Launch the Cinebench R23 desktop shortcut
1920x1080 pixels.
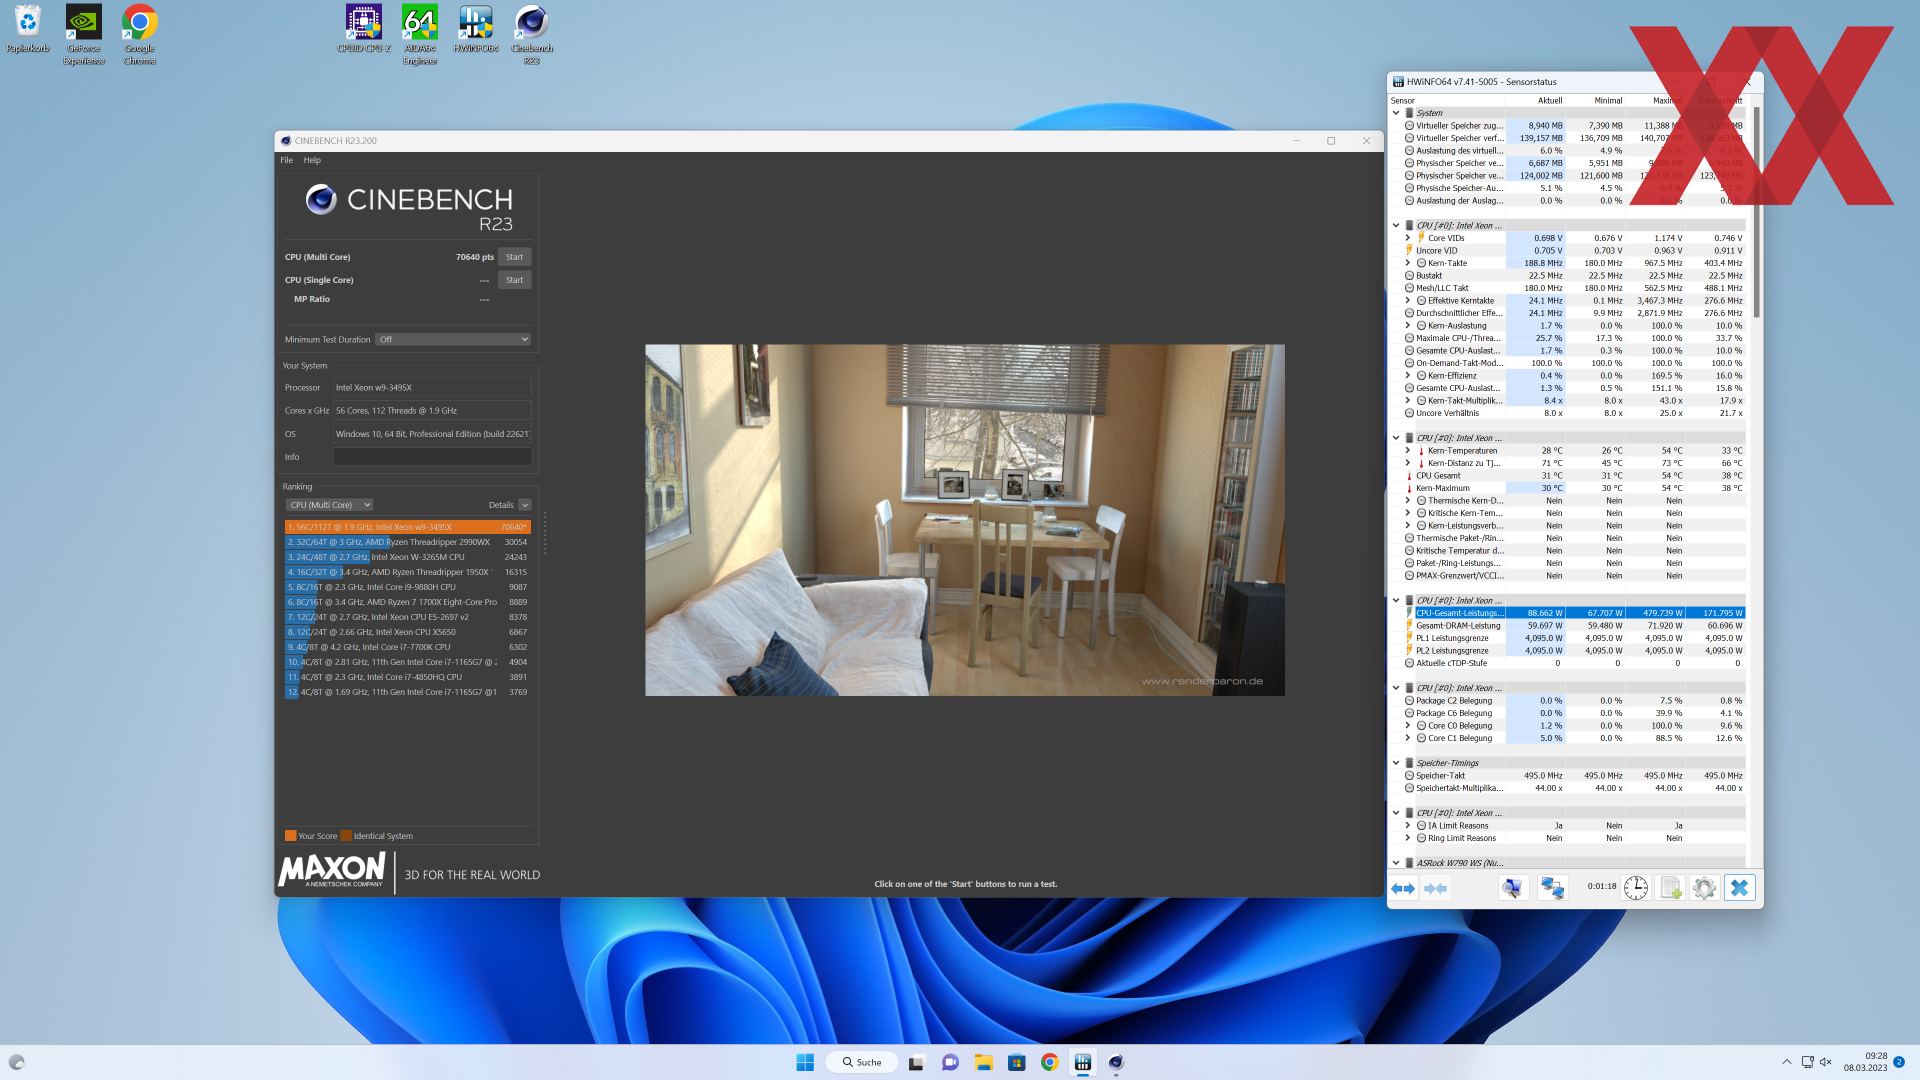click(532, 35)
